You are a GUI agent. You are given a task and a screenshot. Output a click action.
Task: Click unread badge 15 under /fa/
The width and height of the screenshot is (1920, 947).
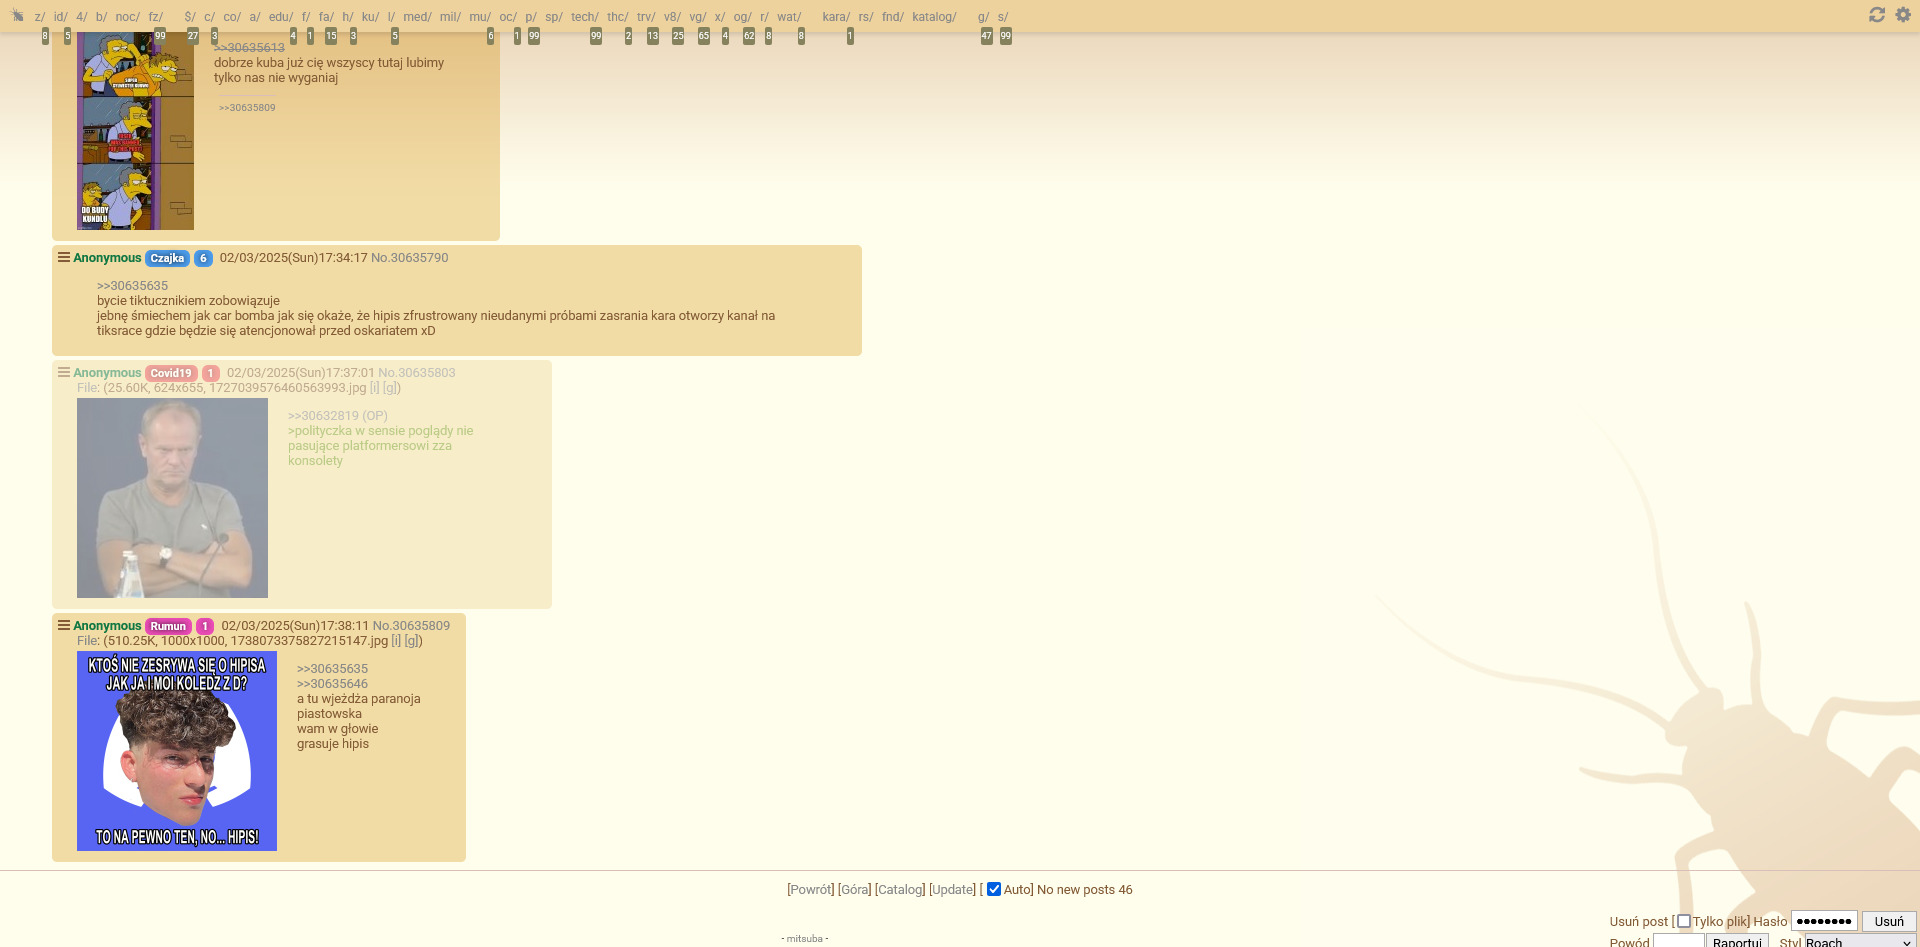pos(331,36)
